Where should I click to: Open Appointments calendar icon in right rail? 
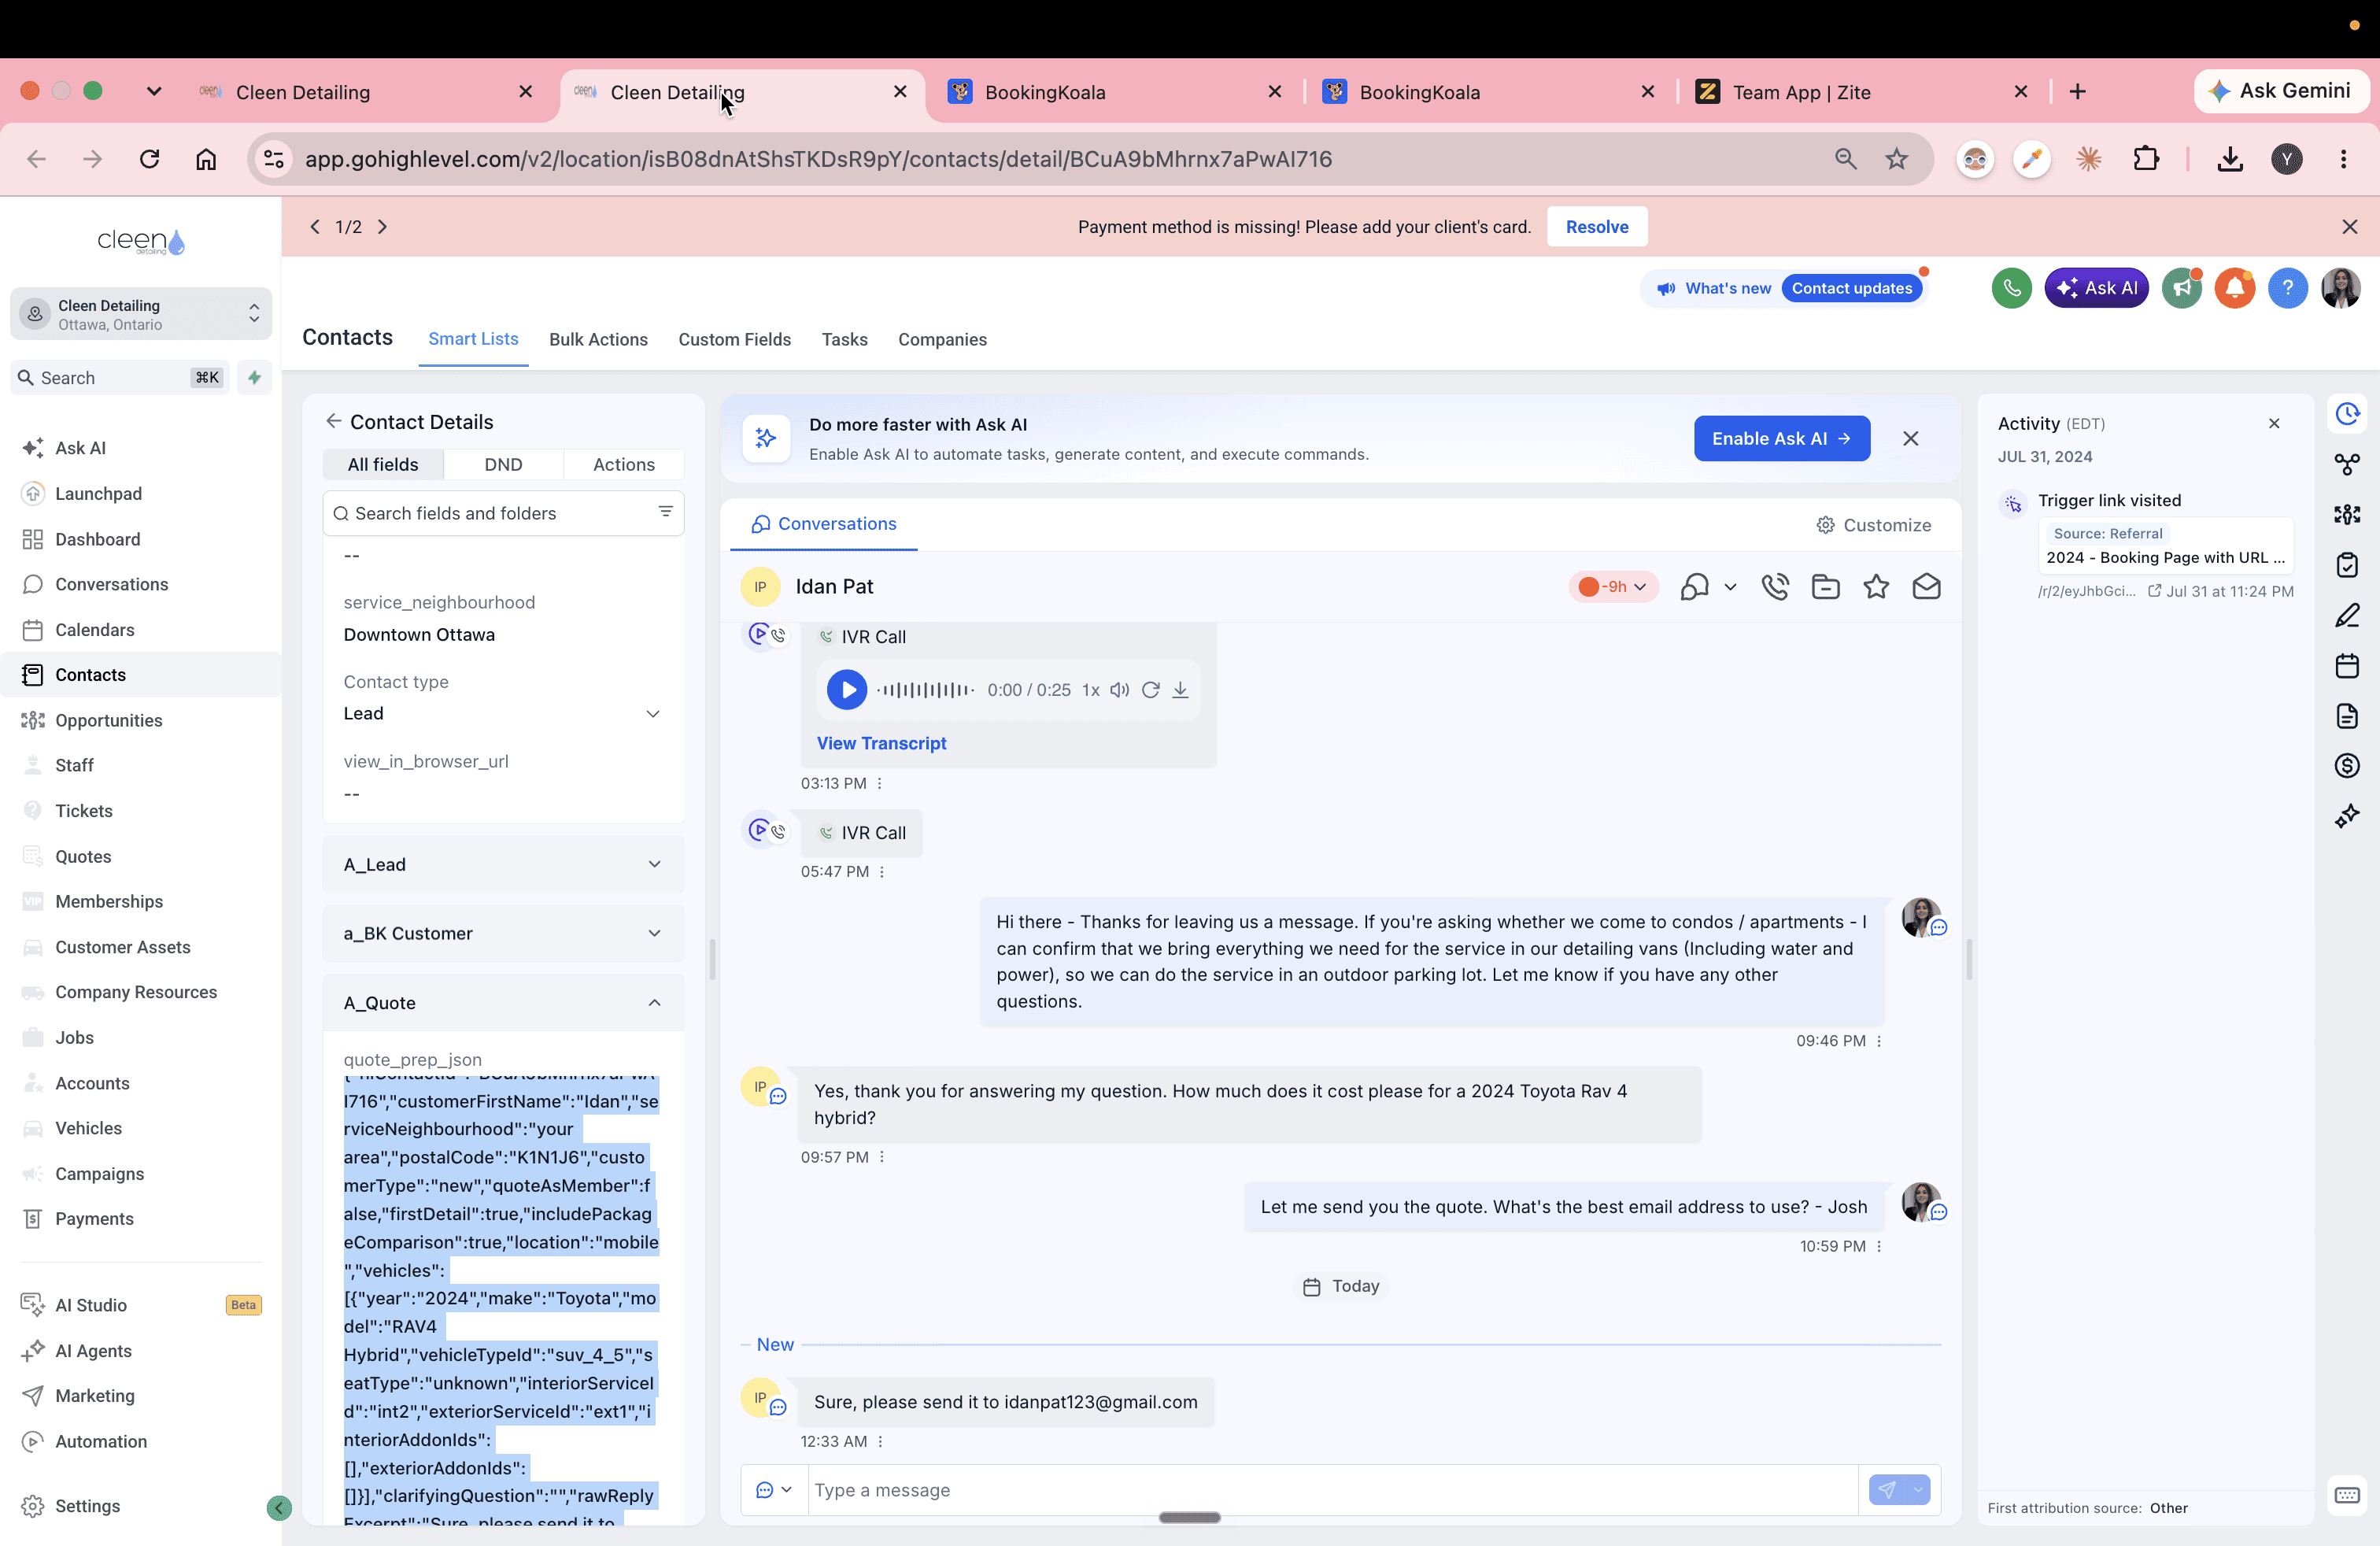pyautogui.click(x=2347, y=665)
